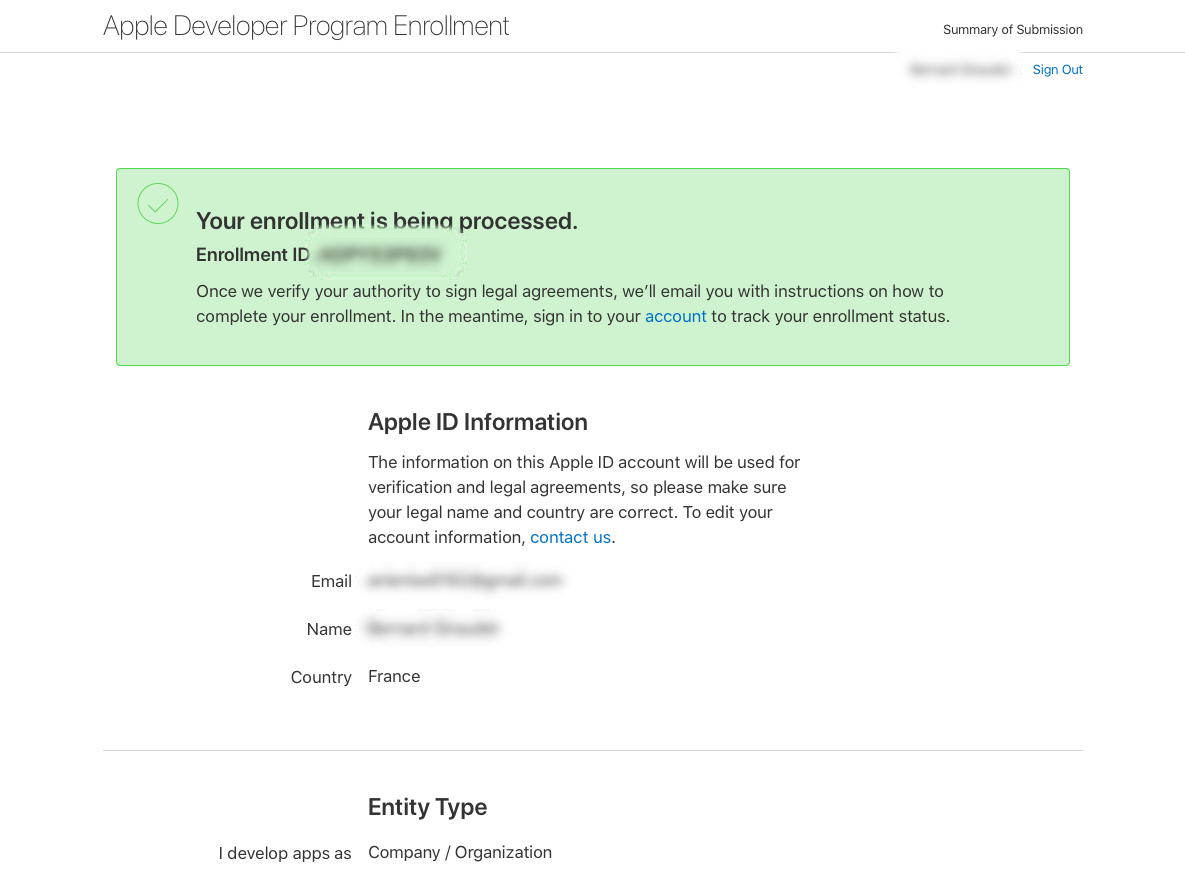Select the France country value

tap(394, 676)
